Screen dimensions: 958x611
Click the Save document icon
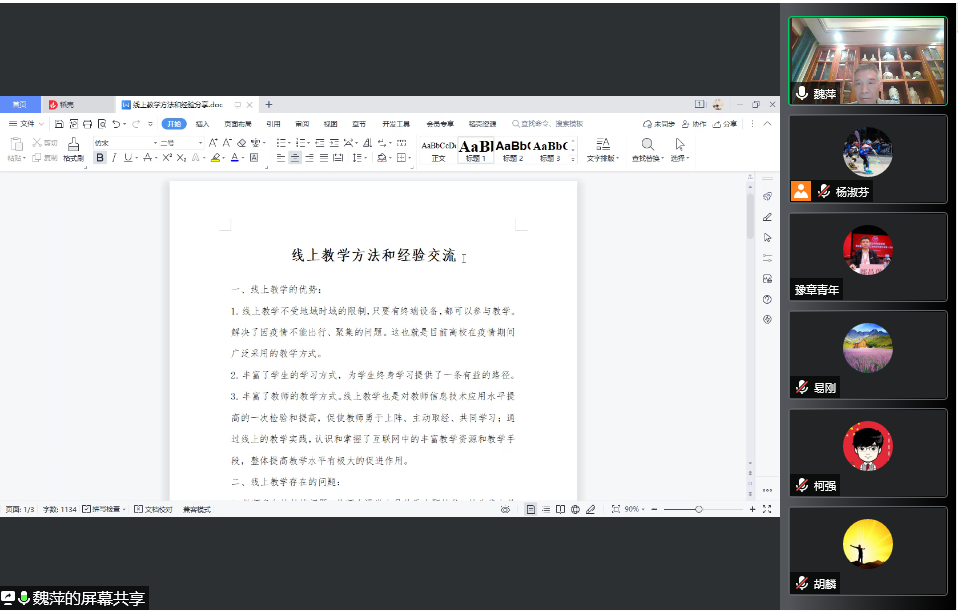point(59,124)
